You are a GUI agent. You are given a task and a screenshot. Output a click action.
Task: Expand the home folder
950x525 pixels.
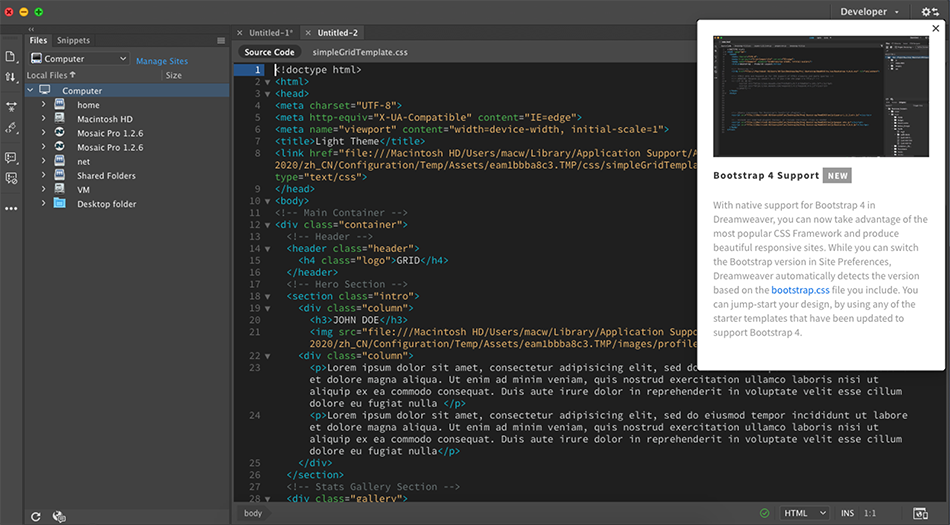pos(44,104)
